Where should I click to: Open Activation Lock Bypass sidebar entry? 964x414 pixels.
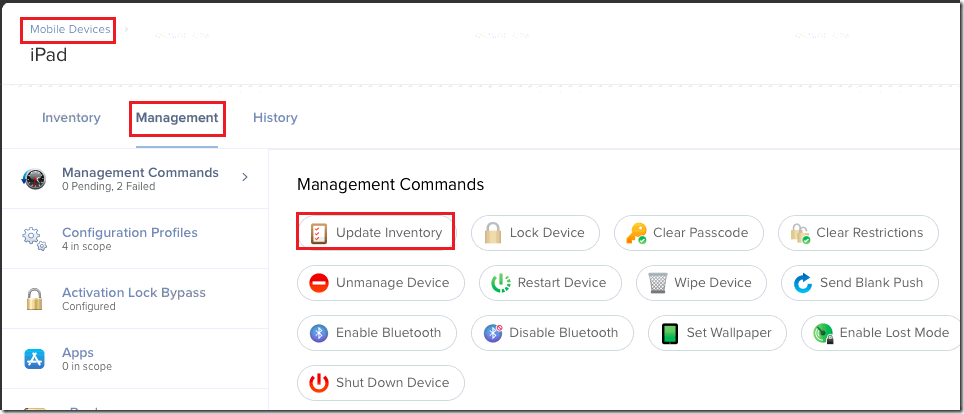(135, 299)
